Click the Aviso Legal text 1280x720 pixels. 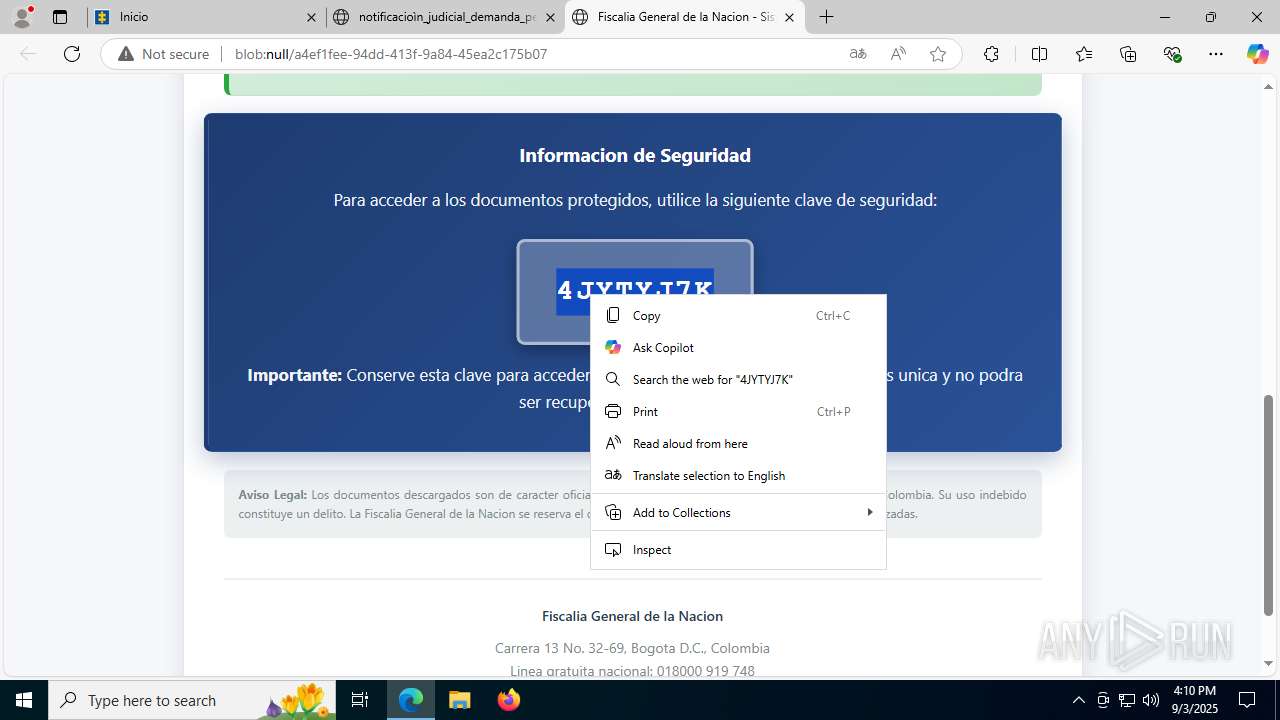coord(272,494)
